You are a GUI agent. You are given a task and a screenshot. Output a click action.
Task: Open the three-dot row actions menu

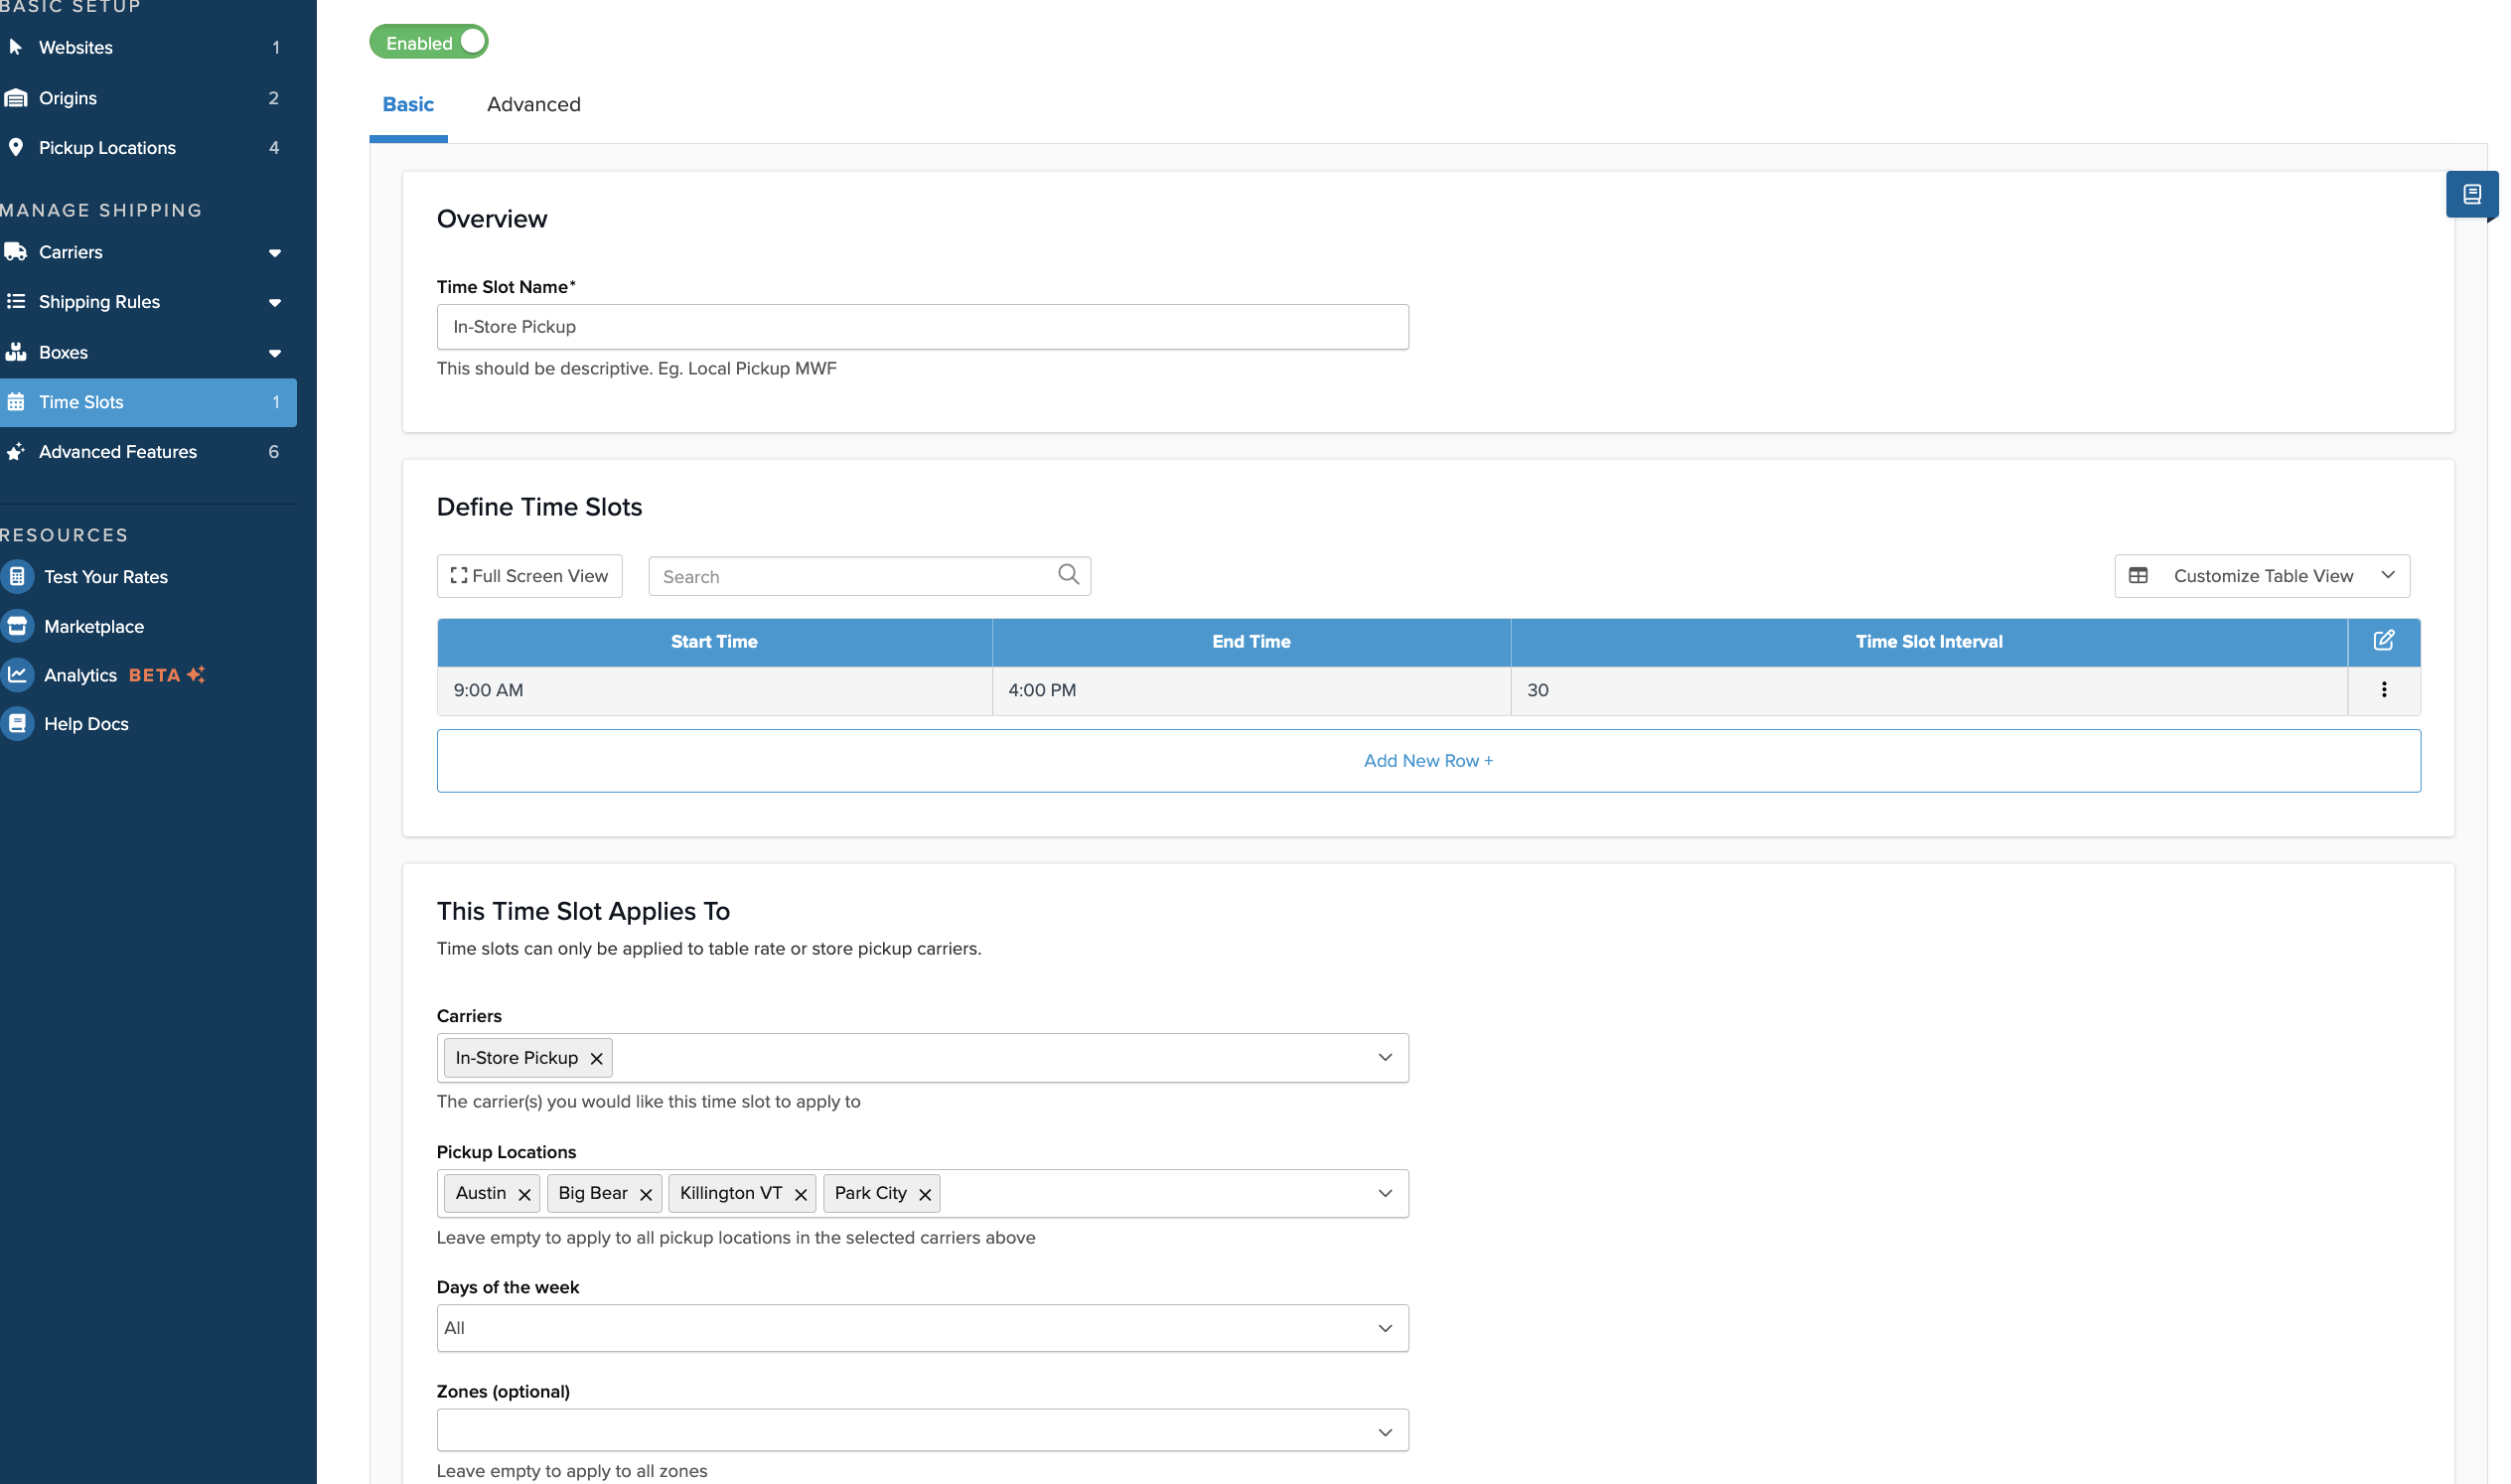click(2382, 690)
